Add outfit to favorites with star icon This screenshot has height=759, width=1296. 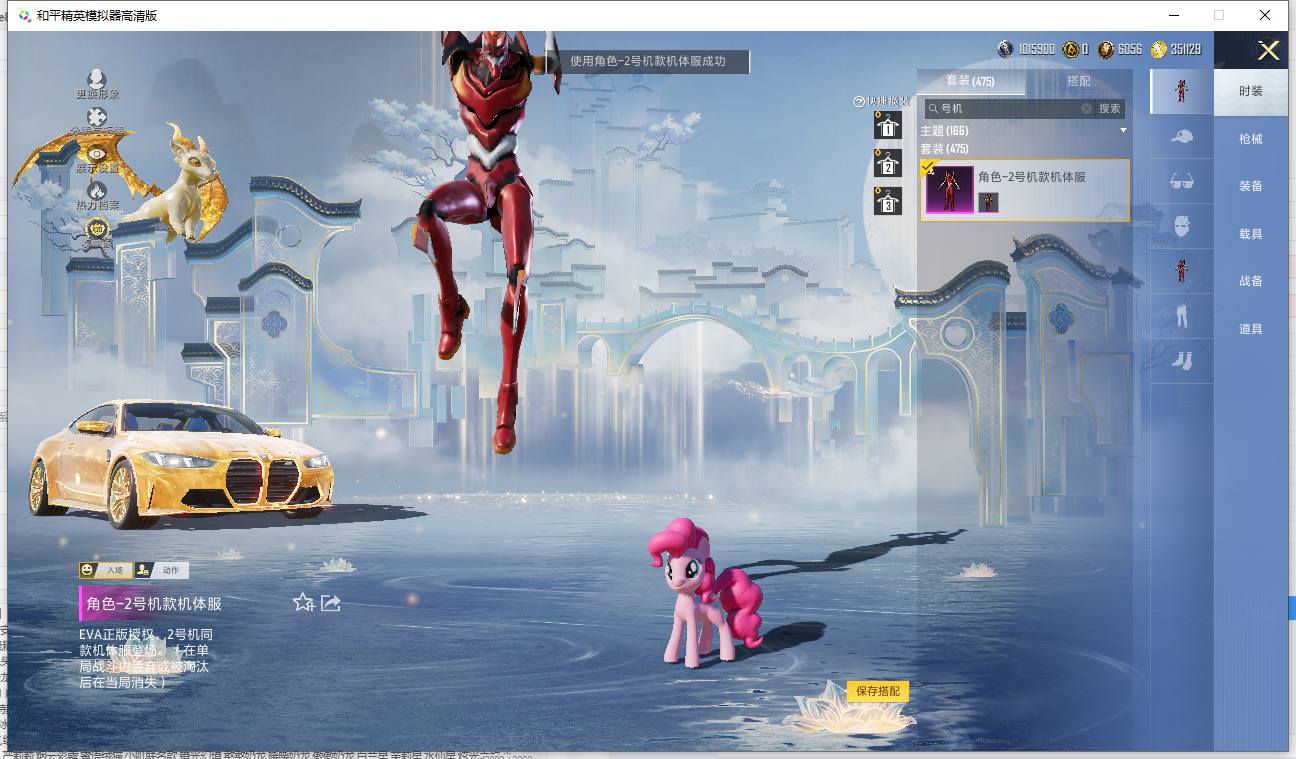pyautogui.click(x=304, y=602)
